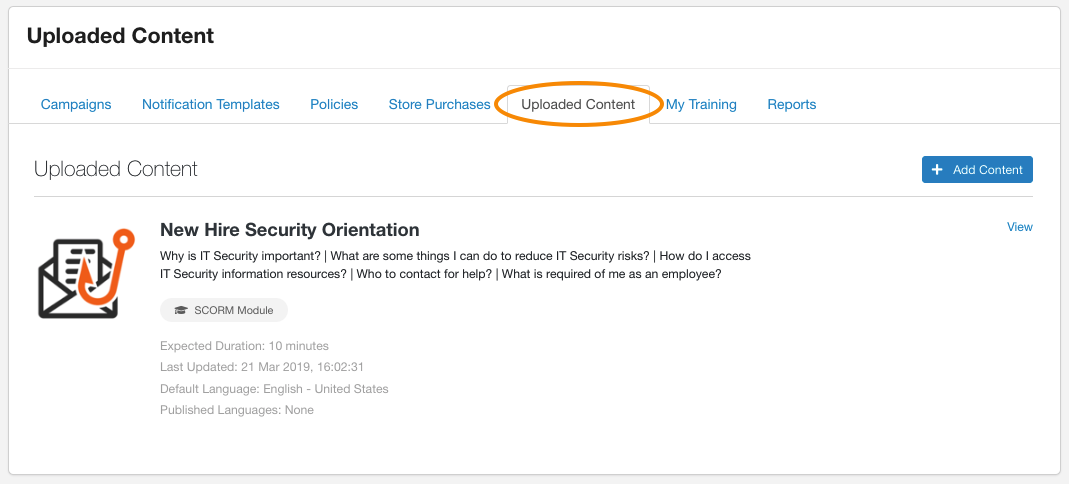Switch to the Notification Templates tab
1069x484 pixels.
click(x=211, y=104)
